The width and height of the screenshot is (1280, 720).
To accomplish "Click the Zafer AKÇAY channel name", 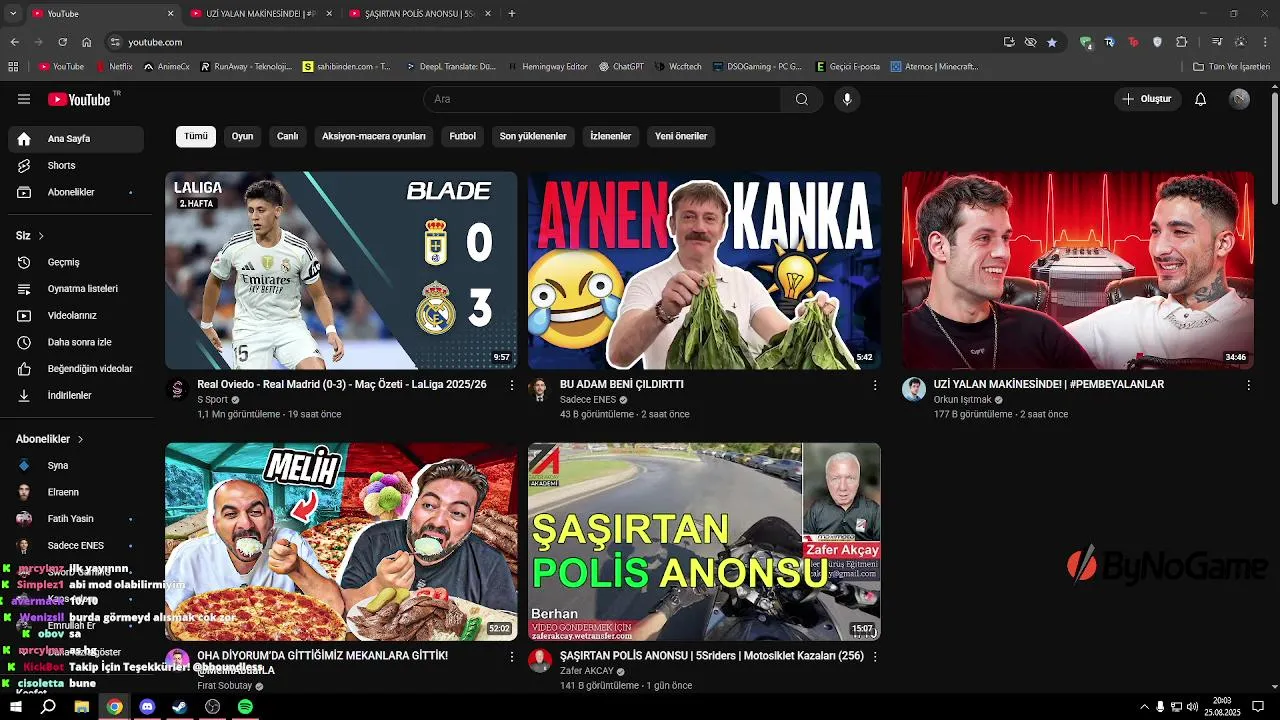I will click(x=587, y=671).
